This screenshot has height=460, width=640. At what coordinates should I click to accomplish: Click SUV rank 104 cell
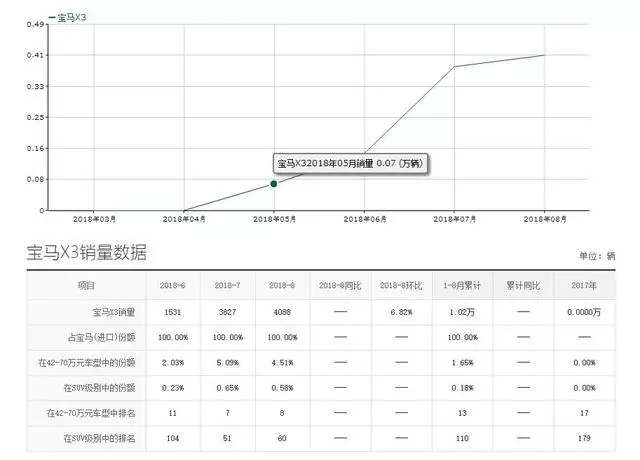point(173,438)
